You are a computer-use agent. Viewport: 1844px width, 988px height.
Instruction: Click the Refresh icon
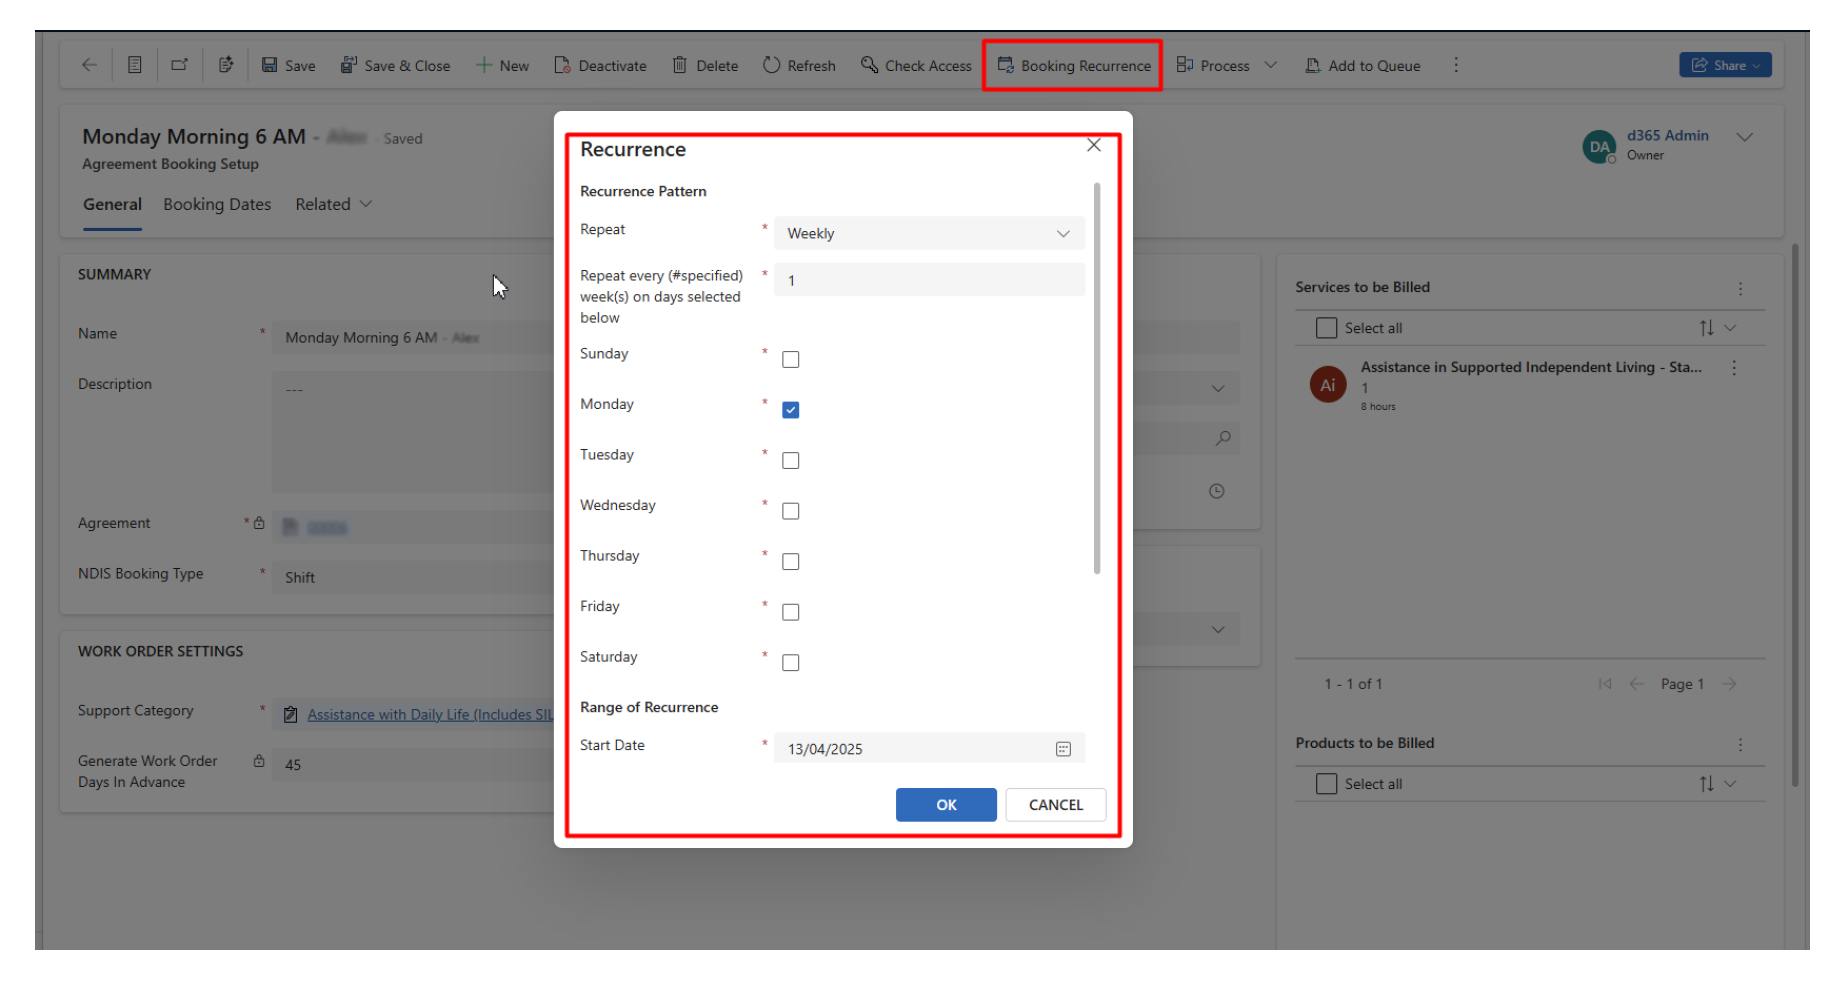771,65
